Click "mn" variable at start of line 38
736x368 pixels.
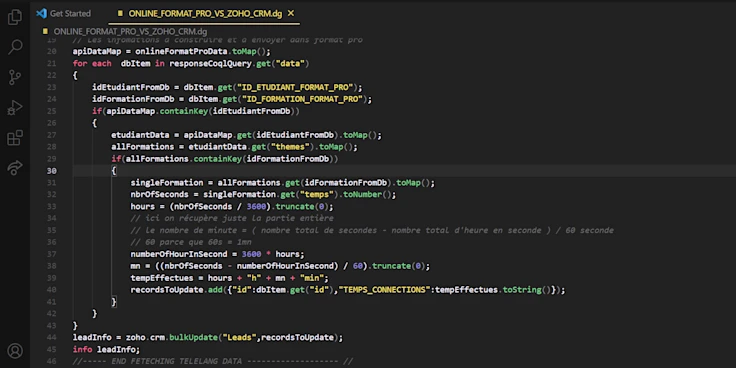pyautogui.click(x=135, y=266)
